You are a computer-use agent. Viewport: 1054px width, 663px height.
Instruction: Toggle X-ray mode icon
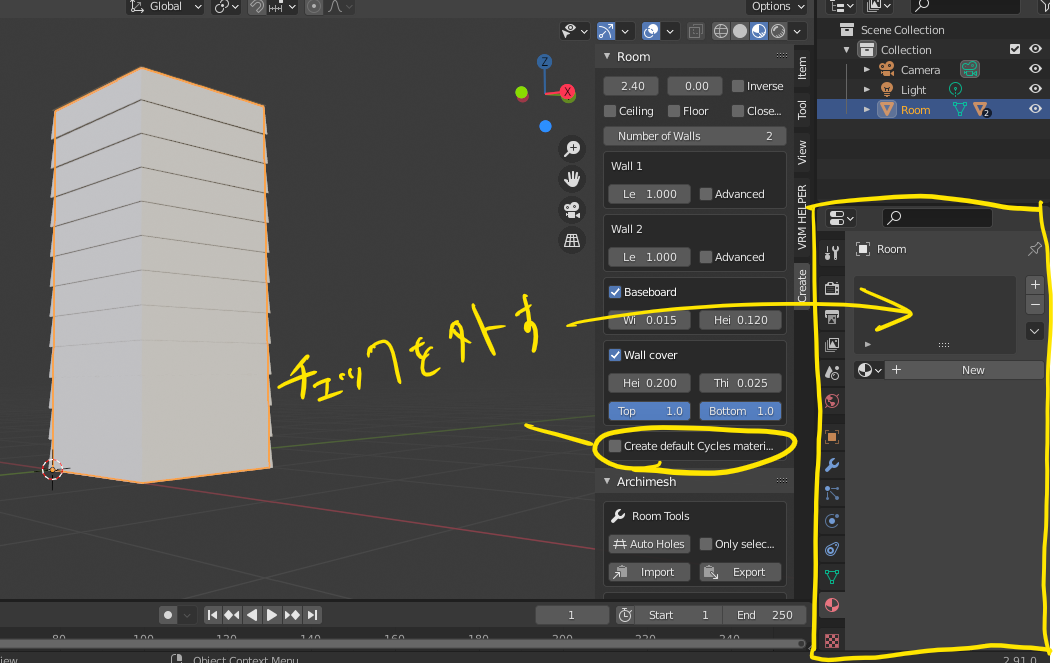click(695, 31)
